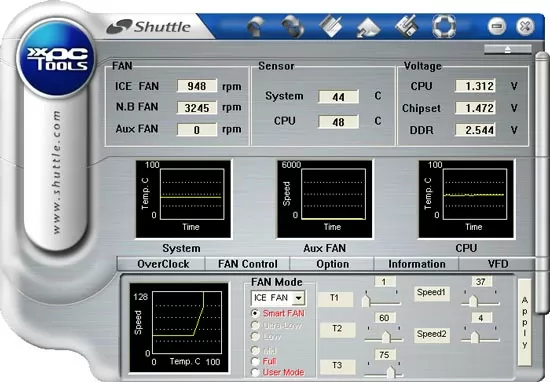This screenshot has height=382, width=550.
Task: Select the Full fan mode radio
Action: 255,361
